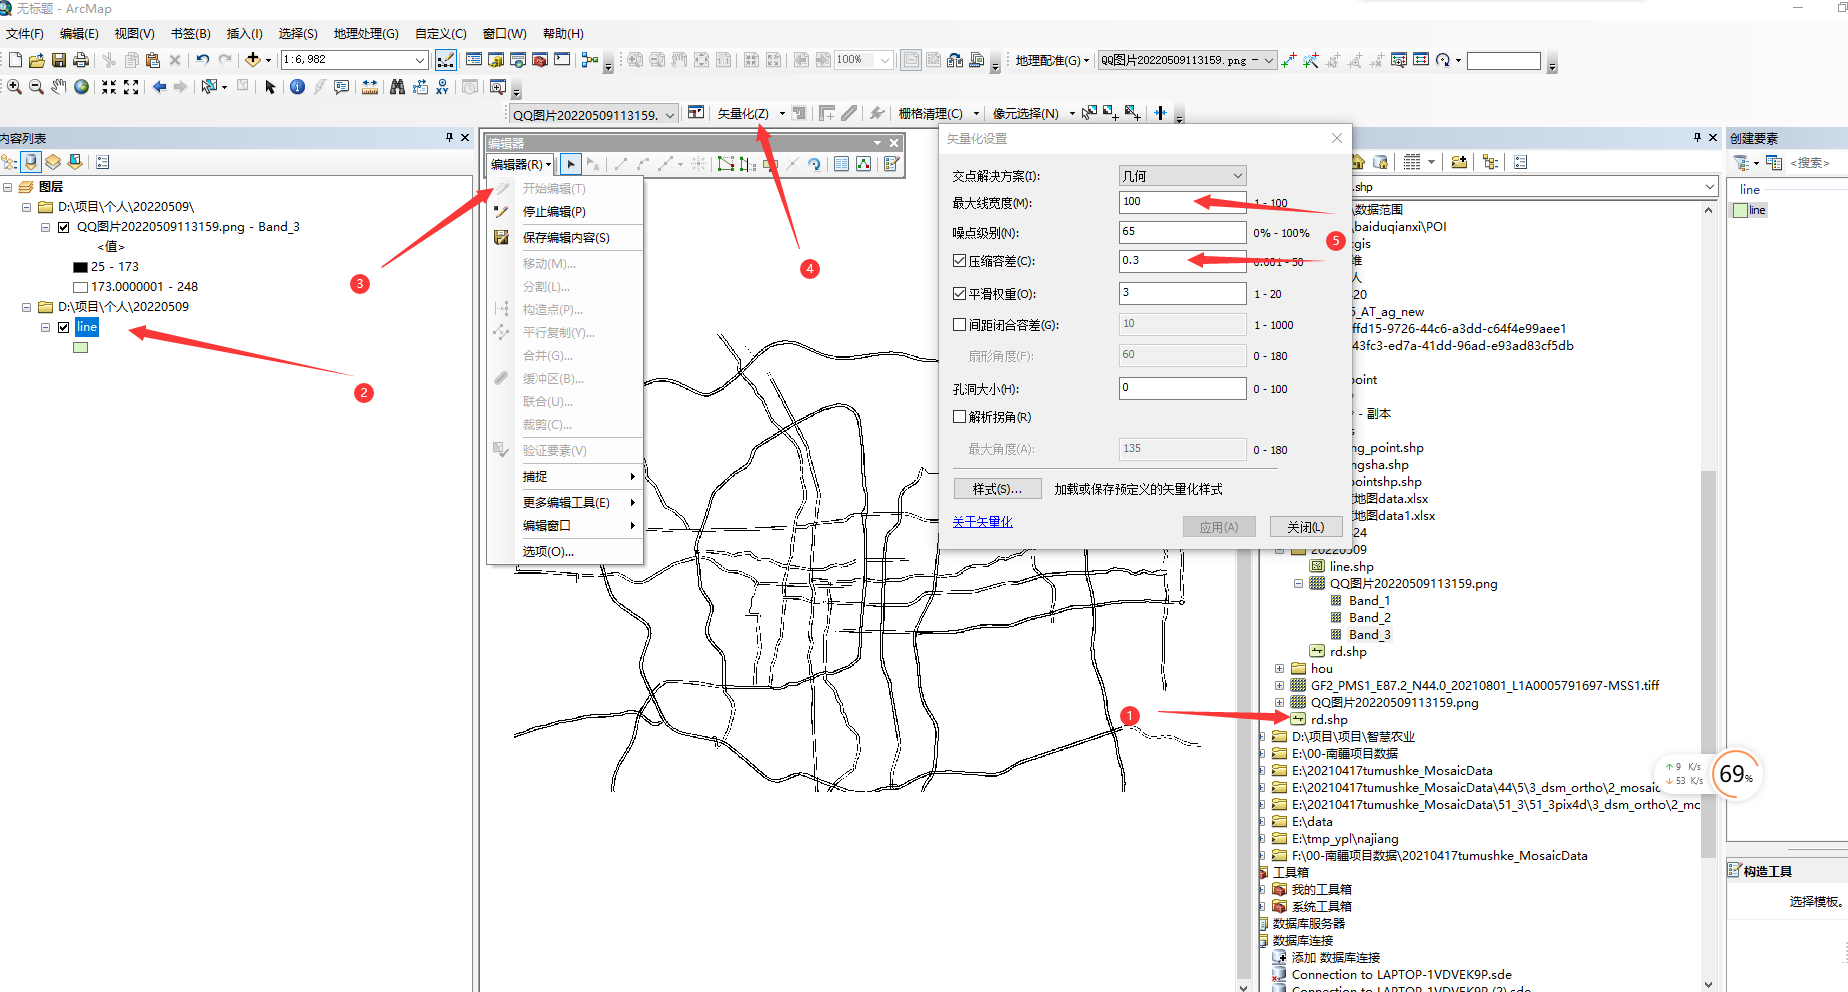
Task: Toggle the Editor toolbar icon
Action: coord(446,60)
